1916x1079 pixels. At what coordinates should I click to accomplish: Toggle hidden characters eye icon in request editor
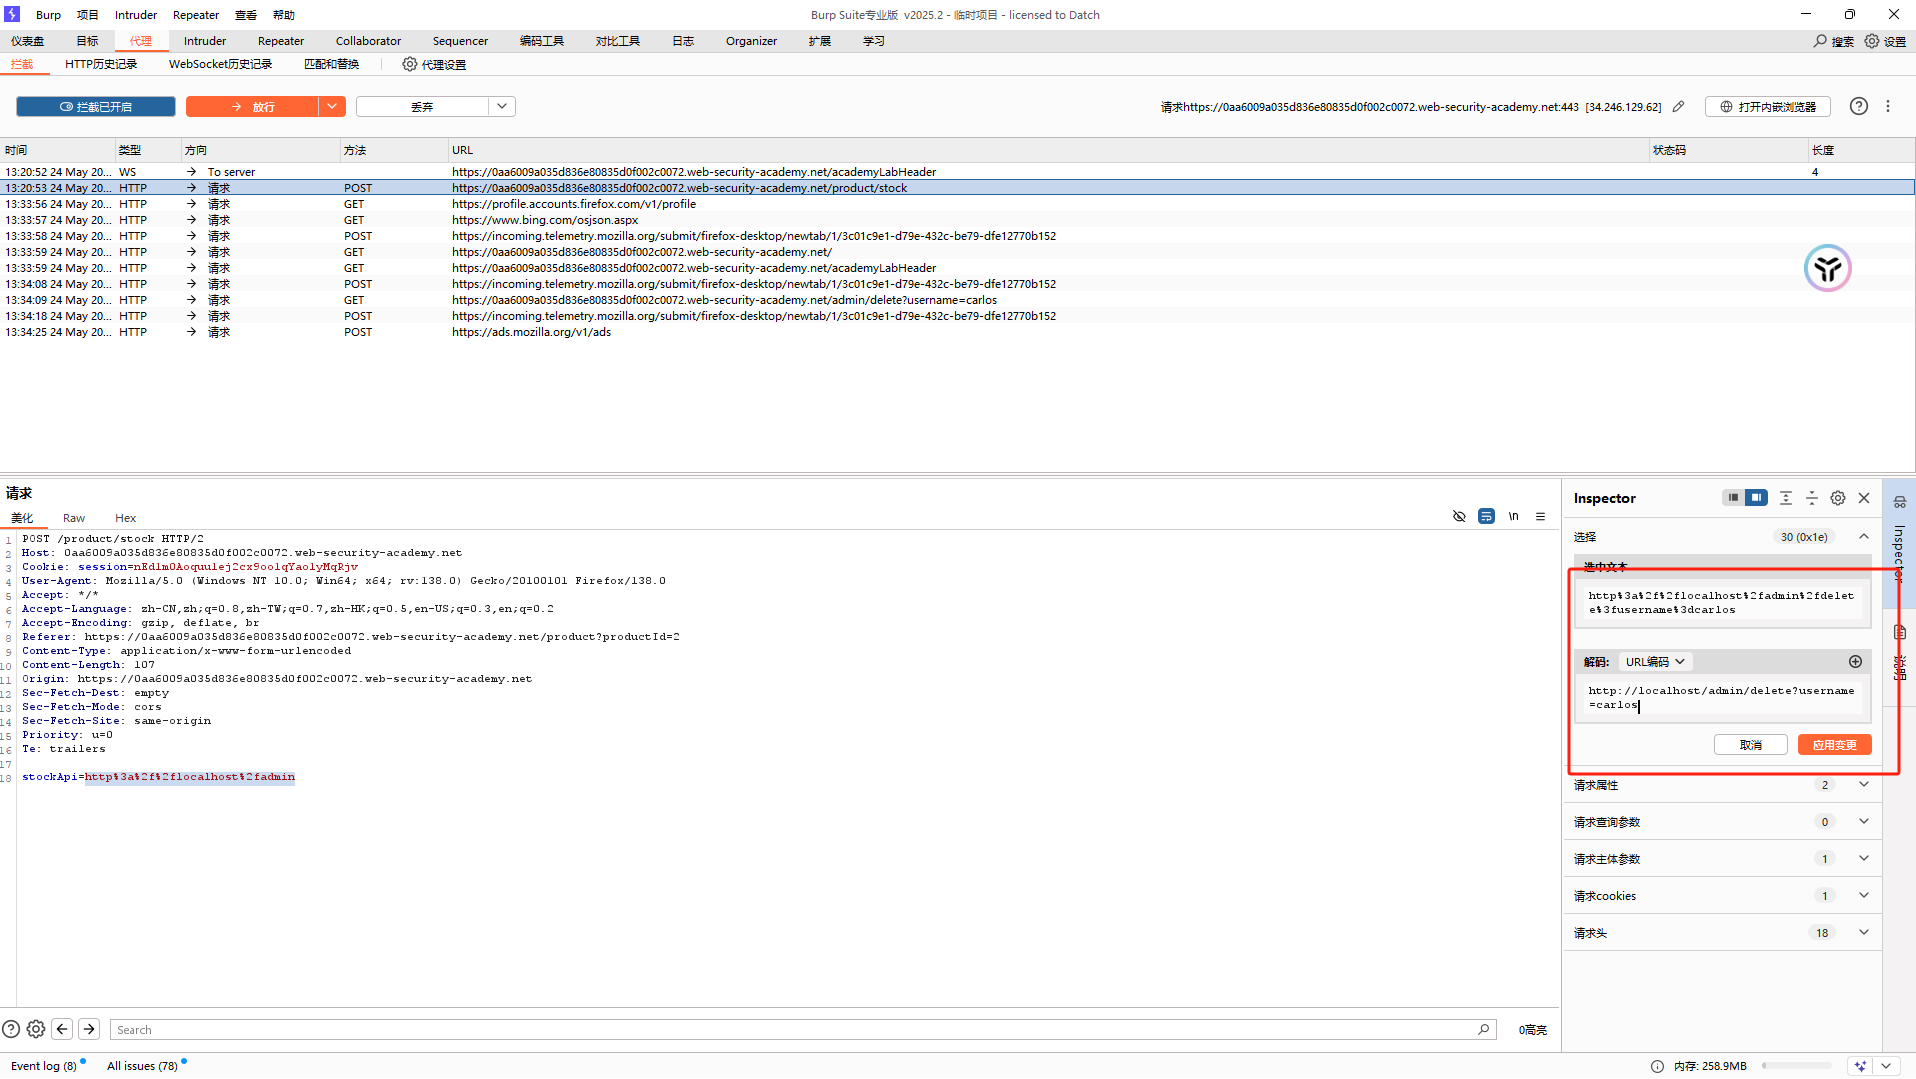[1459, 517]
